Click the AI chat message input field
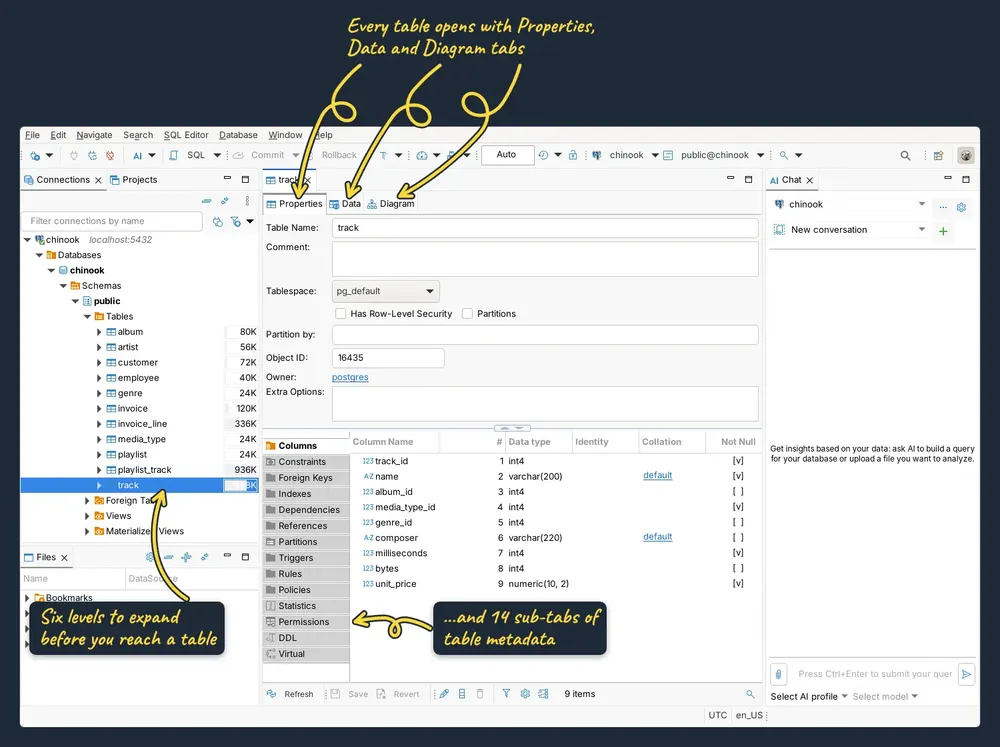This screenshot has height=747, width=1000. (x=874, y=674)
